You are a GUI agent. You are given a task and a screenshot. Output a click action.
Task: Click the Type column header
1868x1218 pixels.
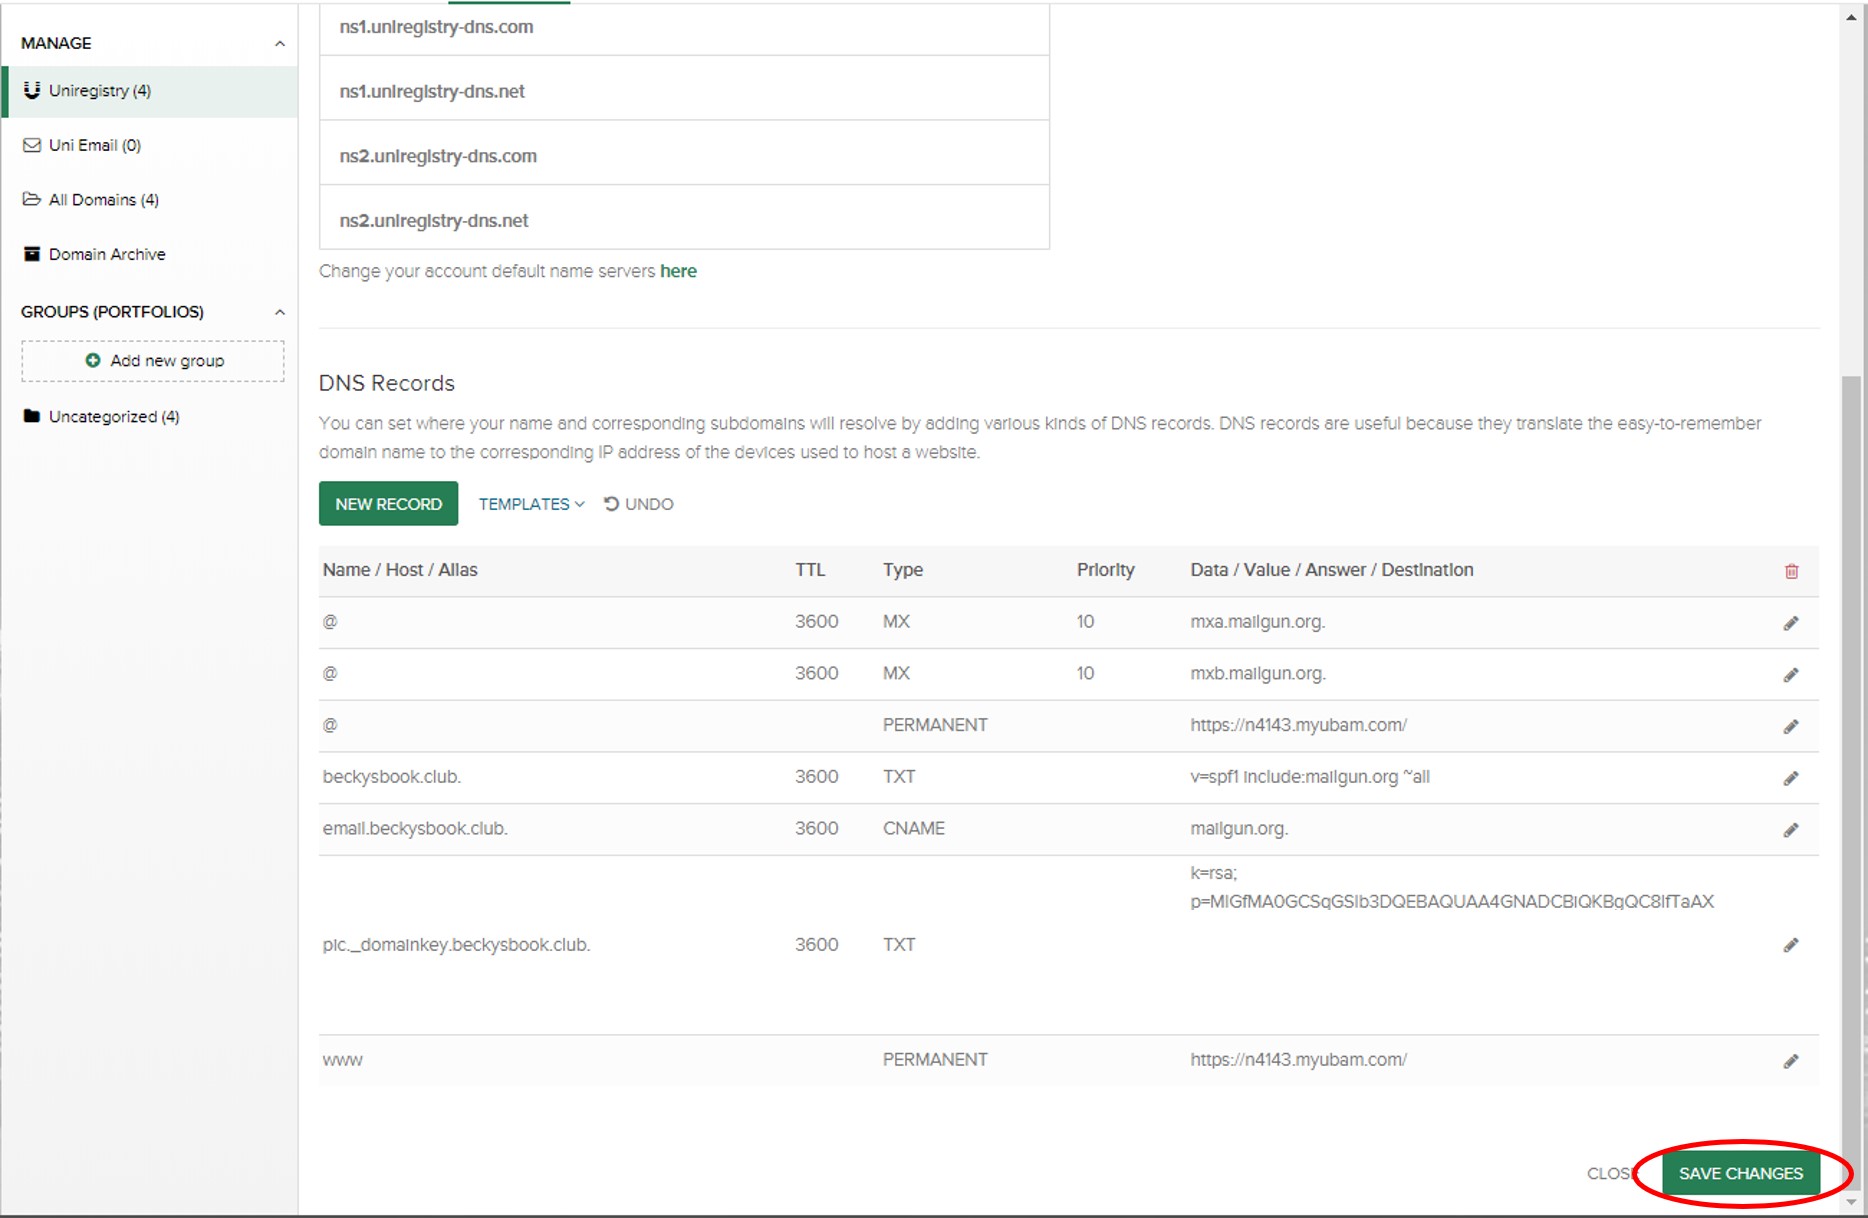(x=902, y=570)
